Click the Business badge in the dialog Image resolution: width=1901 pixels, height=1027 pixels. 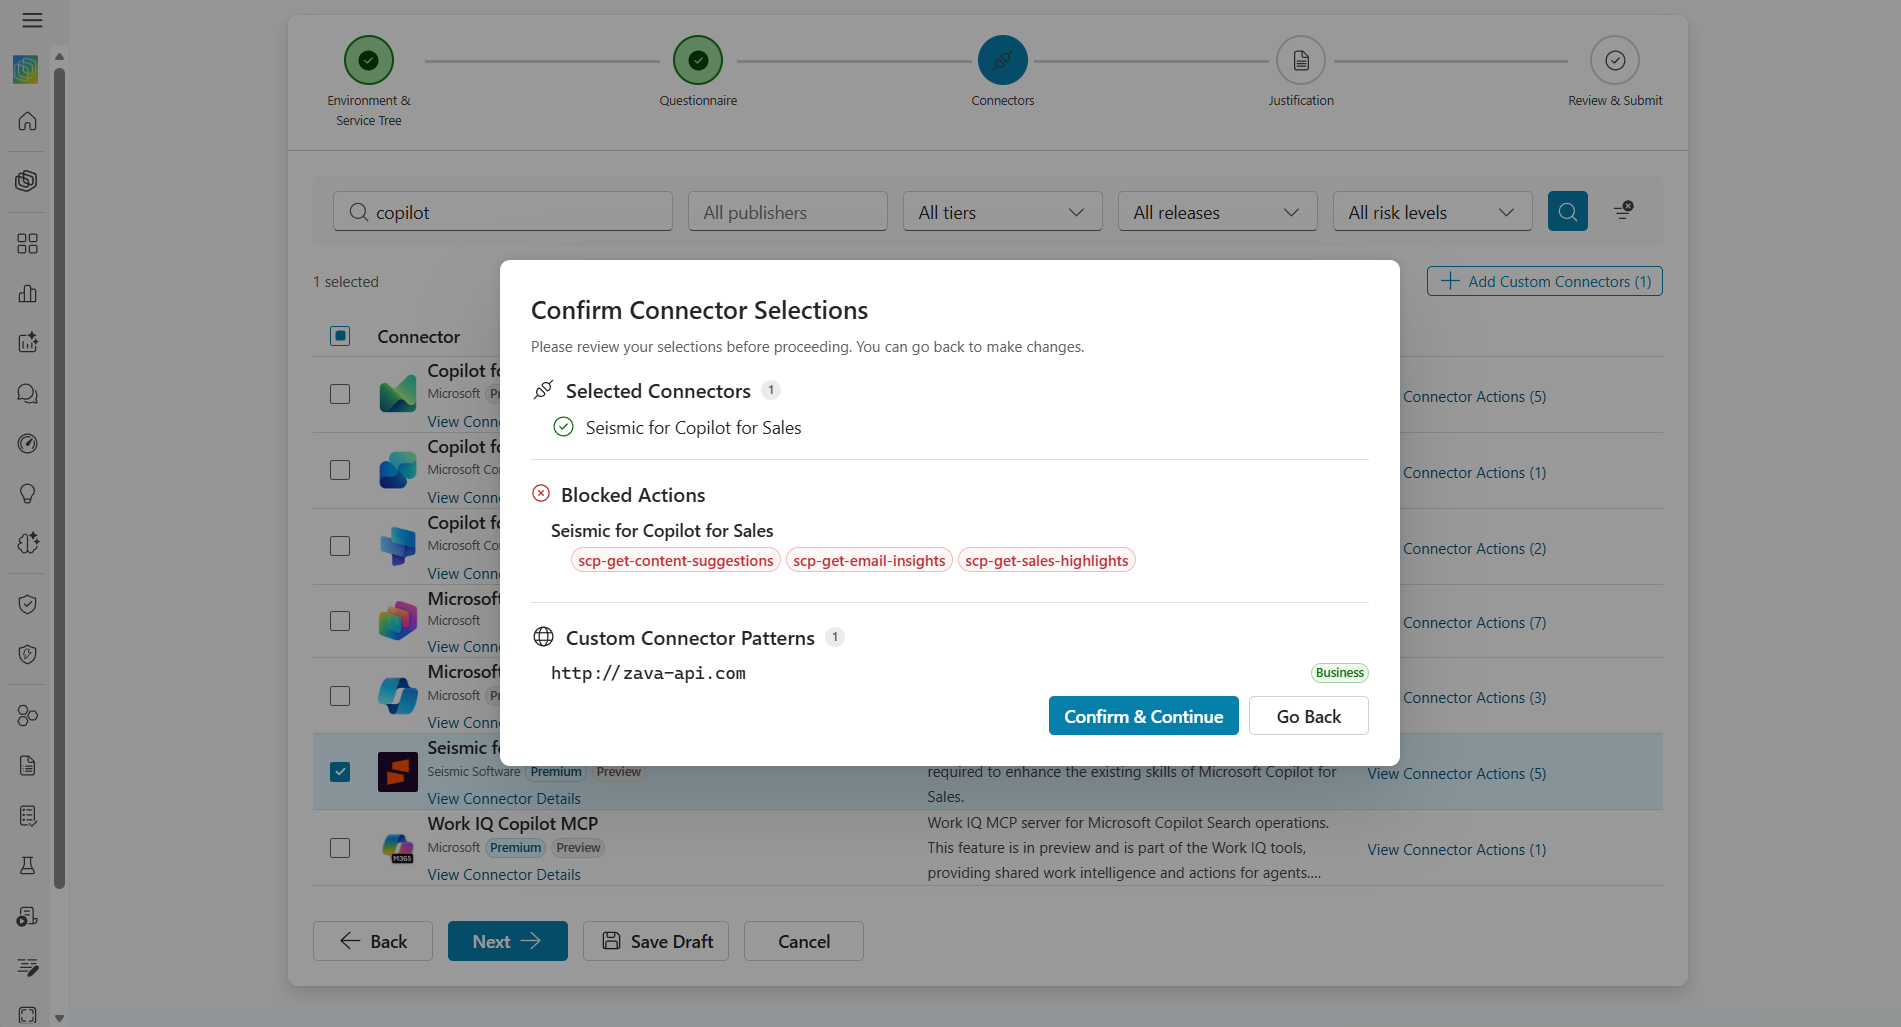click(1340, 673)
